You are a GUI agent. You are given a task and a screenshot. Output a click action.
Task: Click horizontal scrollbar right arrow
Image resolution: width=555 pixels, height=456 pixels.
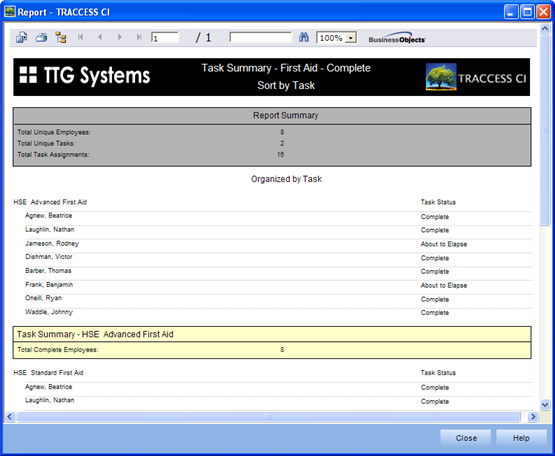pos(532,417)
